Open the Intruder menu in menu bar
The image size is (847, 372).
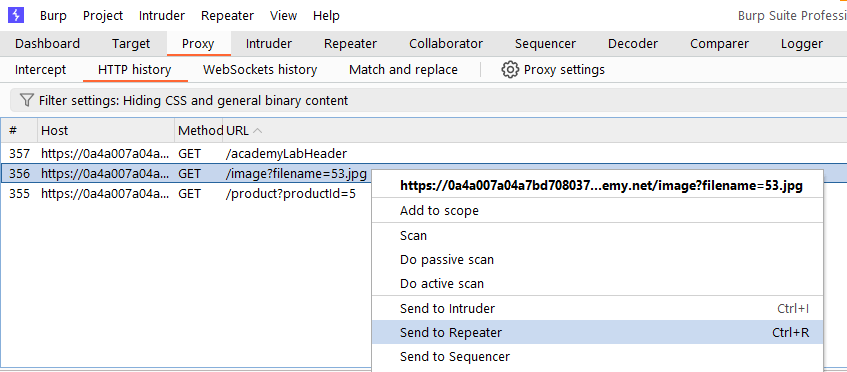coord(162,16)
